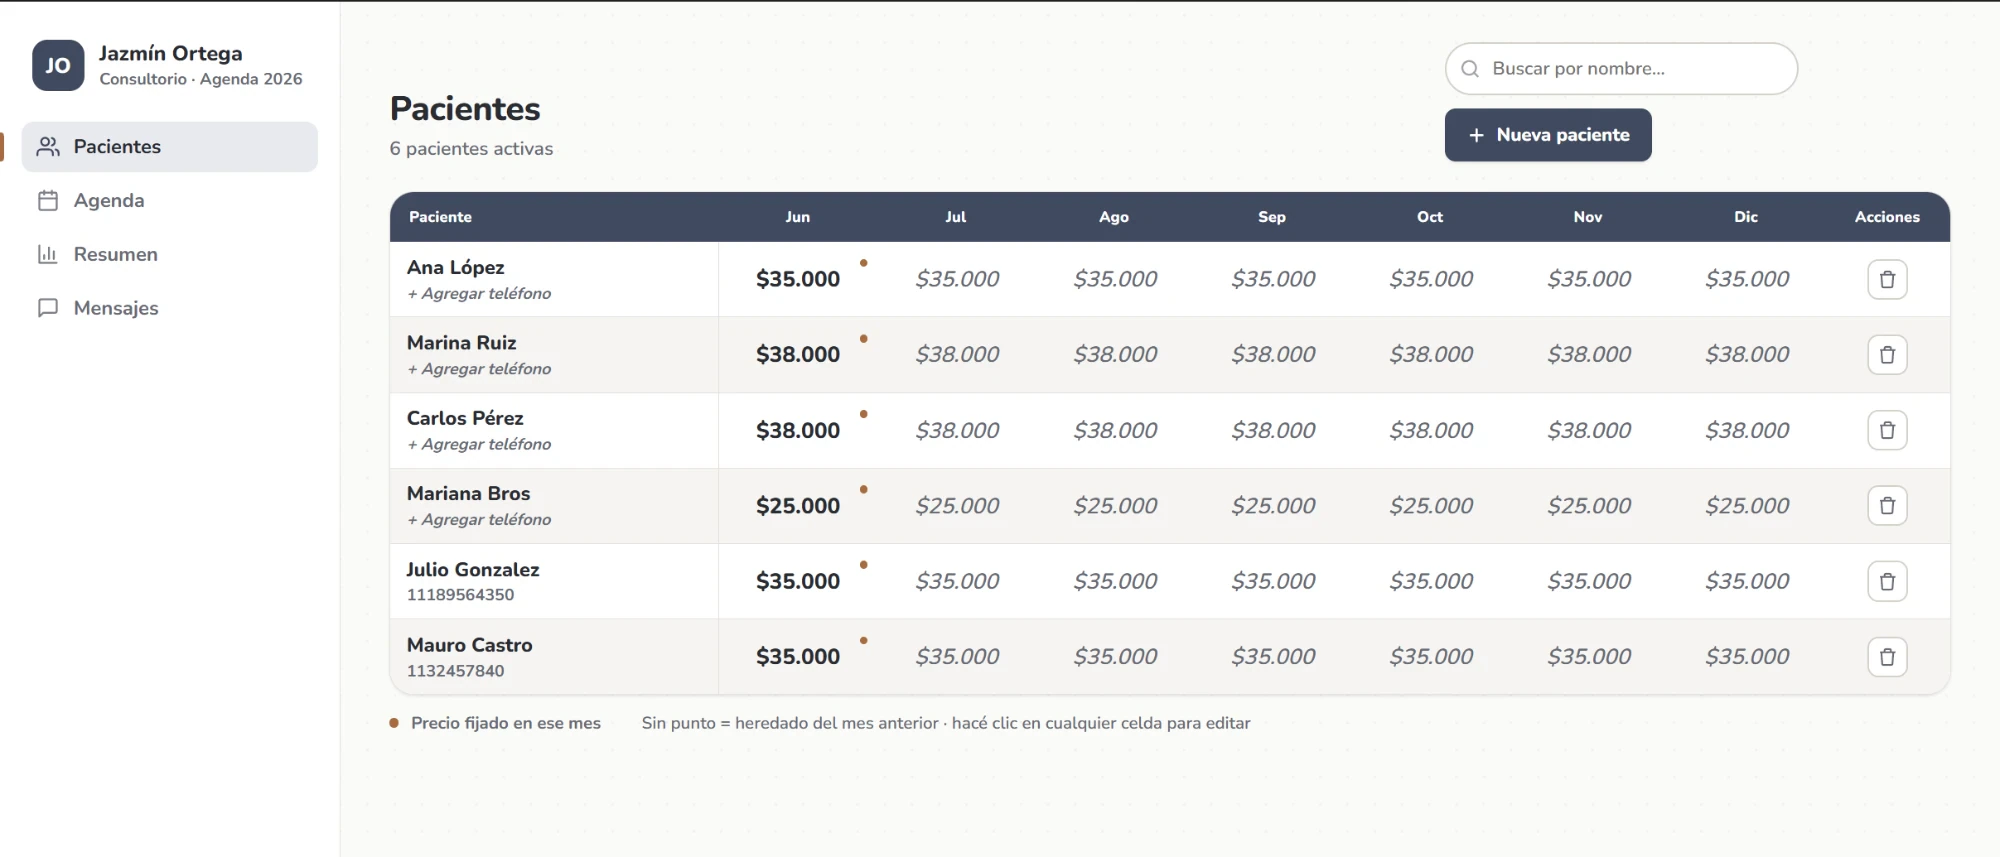Open the Resumen sidebar item

(x=170, y=255)
